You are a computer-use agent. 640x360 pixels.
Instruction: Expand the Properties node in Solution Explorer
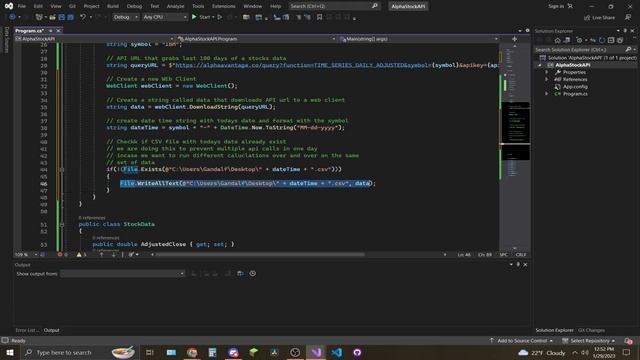(x=547, y=72)
